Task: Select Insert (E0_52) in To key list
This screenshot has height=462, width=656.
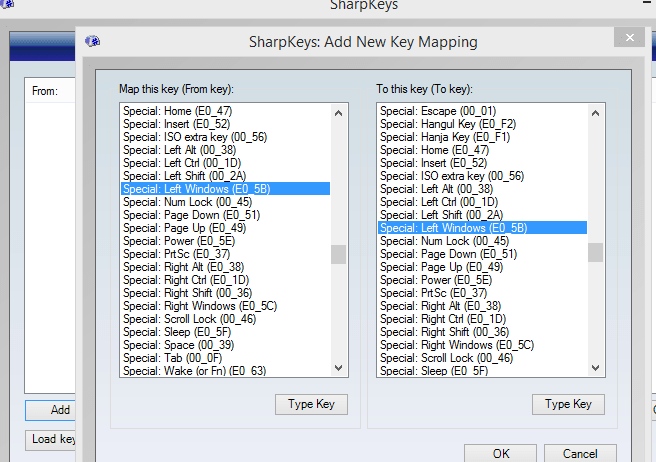Action: pos(482,163)
